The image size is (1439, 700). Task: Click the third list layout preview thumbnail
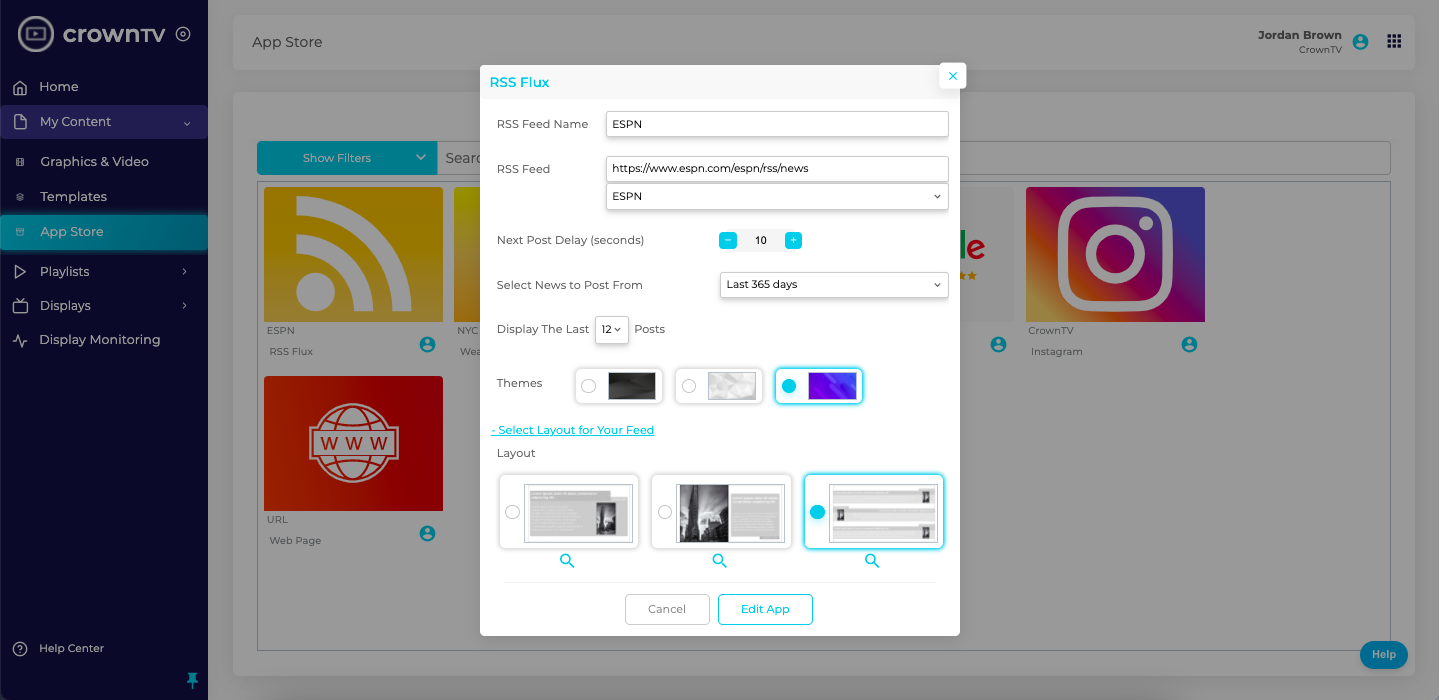click(883, 513)
